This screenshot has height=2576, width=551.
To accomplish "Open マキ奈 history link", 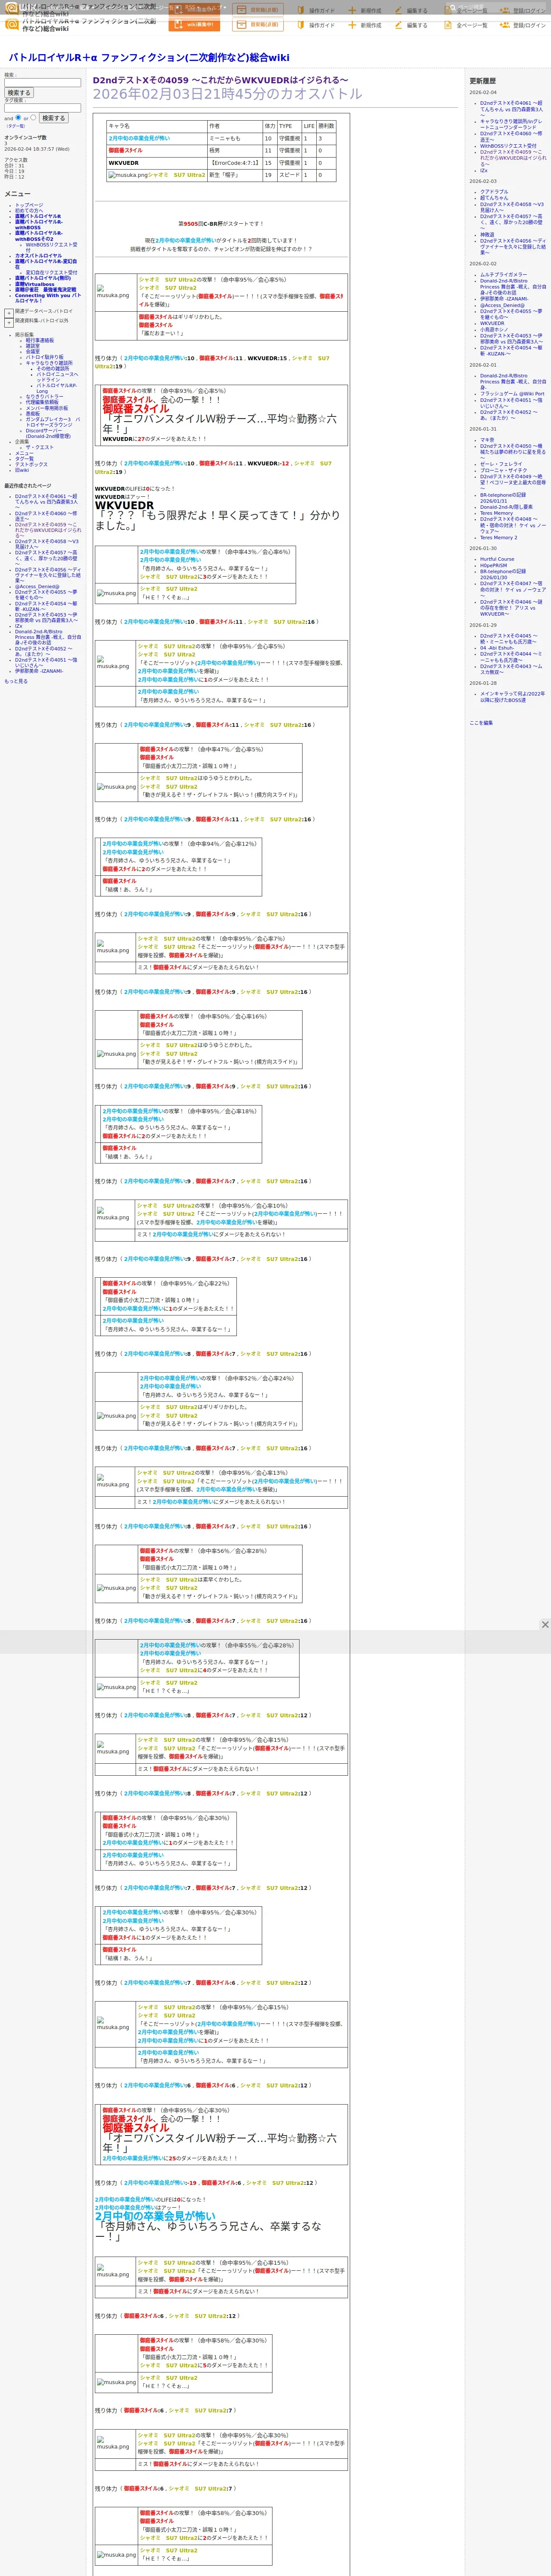I will click(x=487, y=439).
